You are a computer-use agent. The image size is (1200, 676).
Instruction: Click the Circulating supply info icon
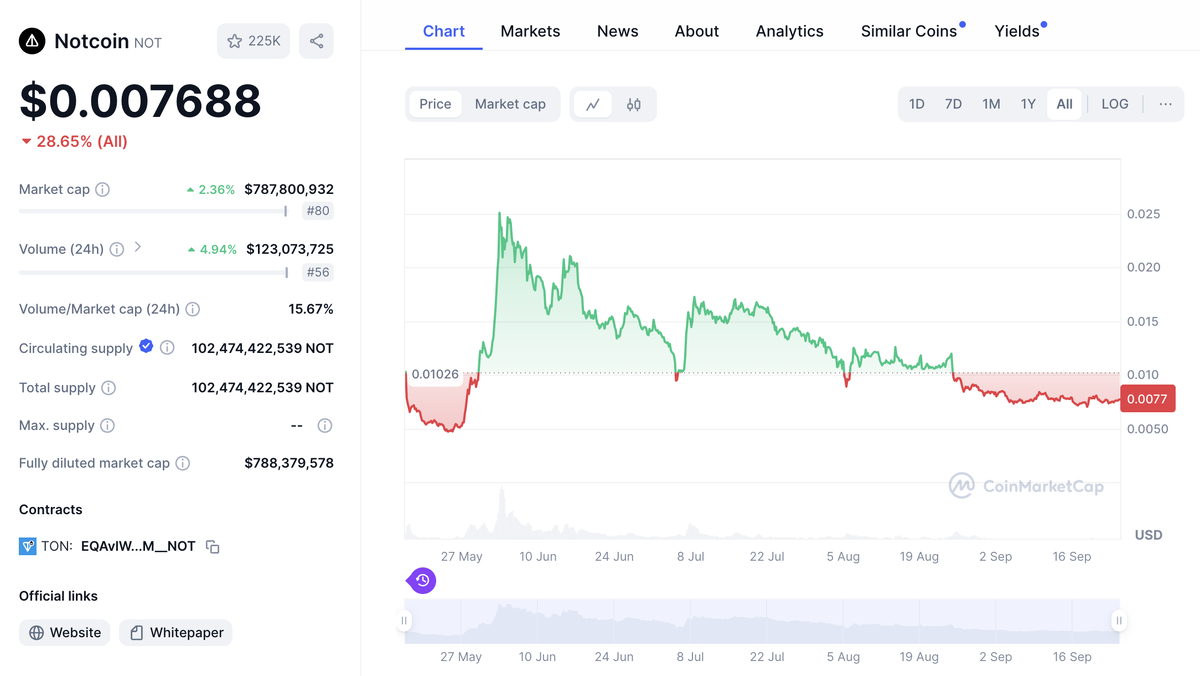pyautogui.click(x=167, y=348)
